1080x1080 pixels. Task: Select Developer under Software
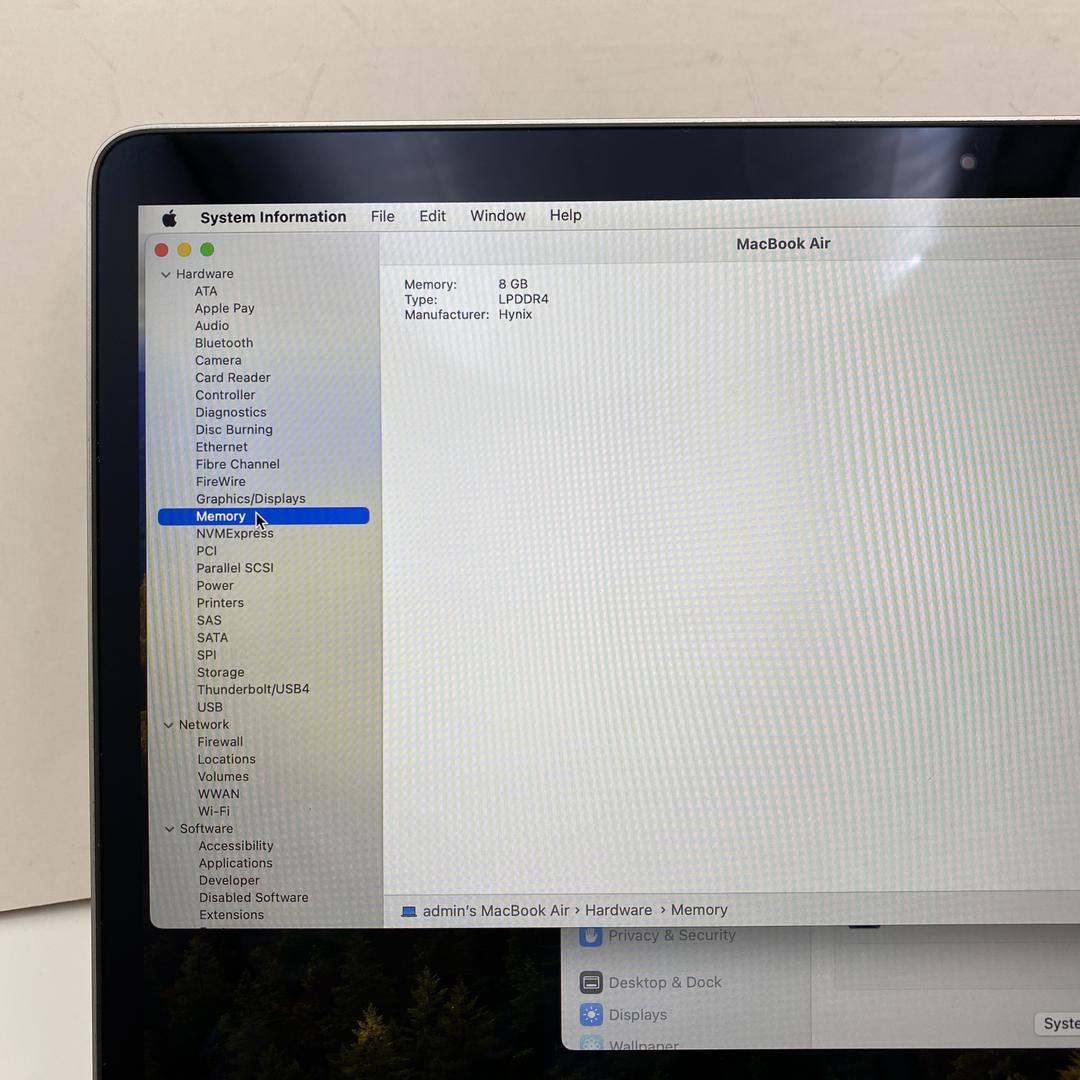click(x=229, y=880)
